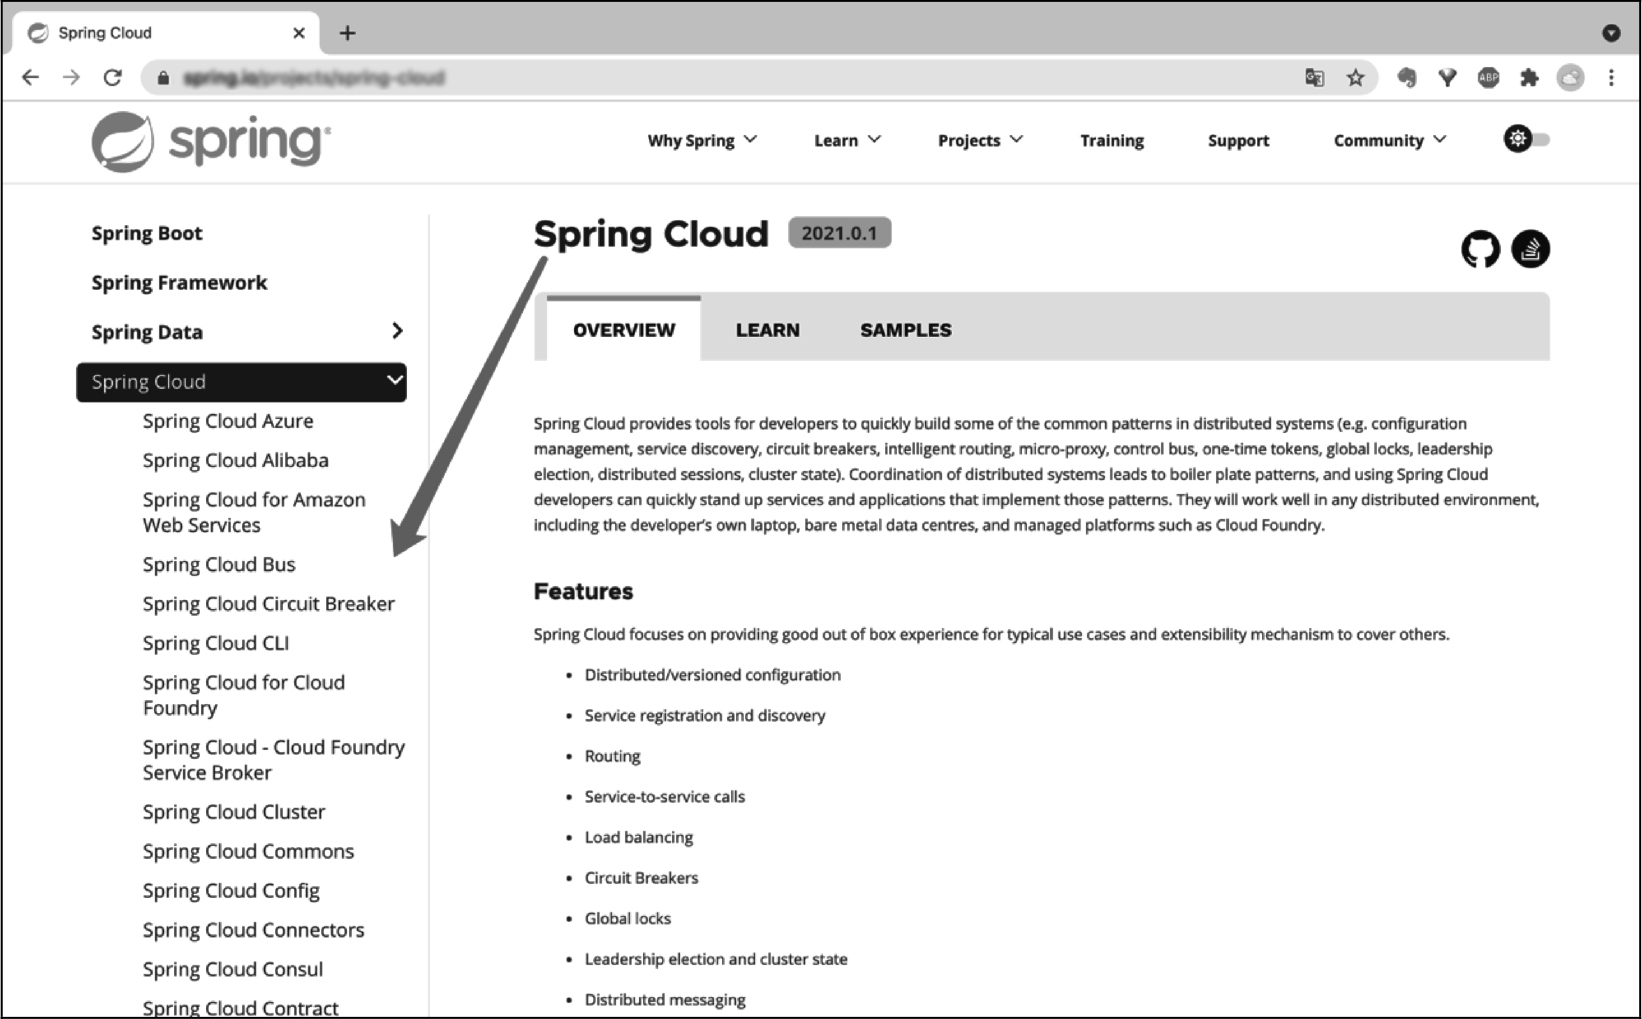Open Spring Cloud Alibaba project
Screen dimensions: 1642x1019
pos(235,460)
